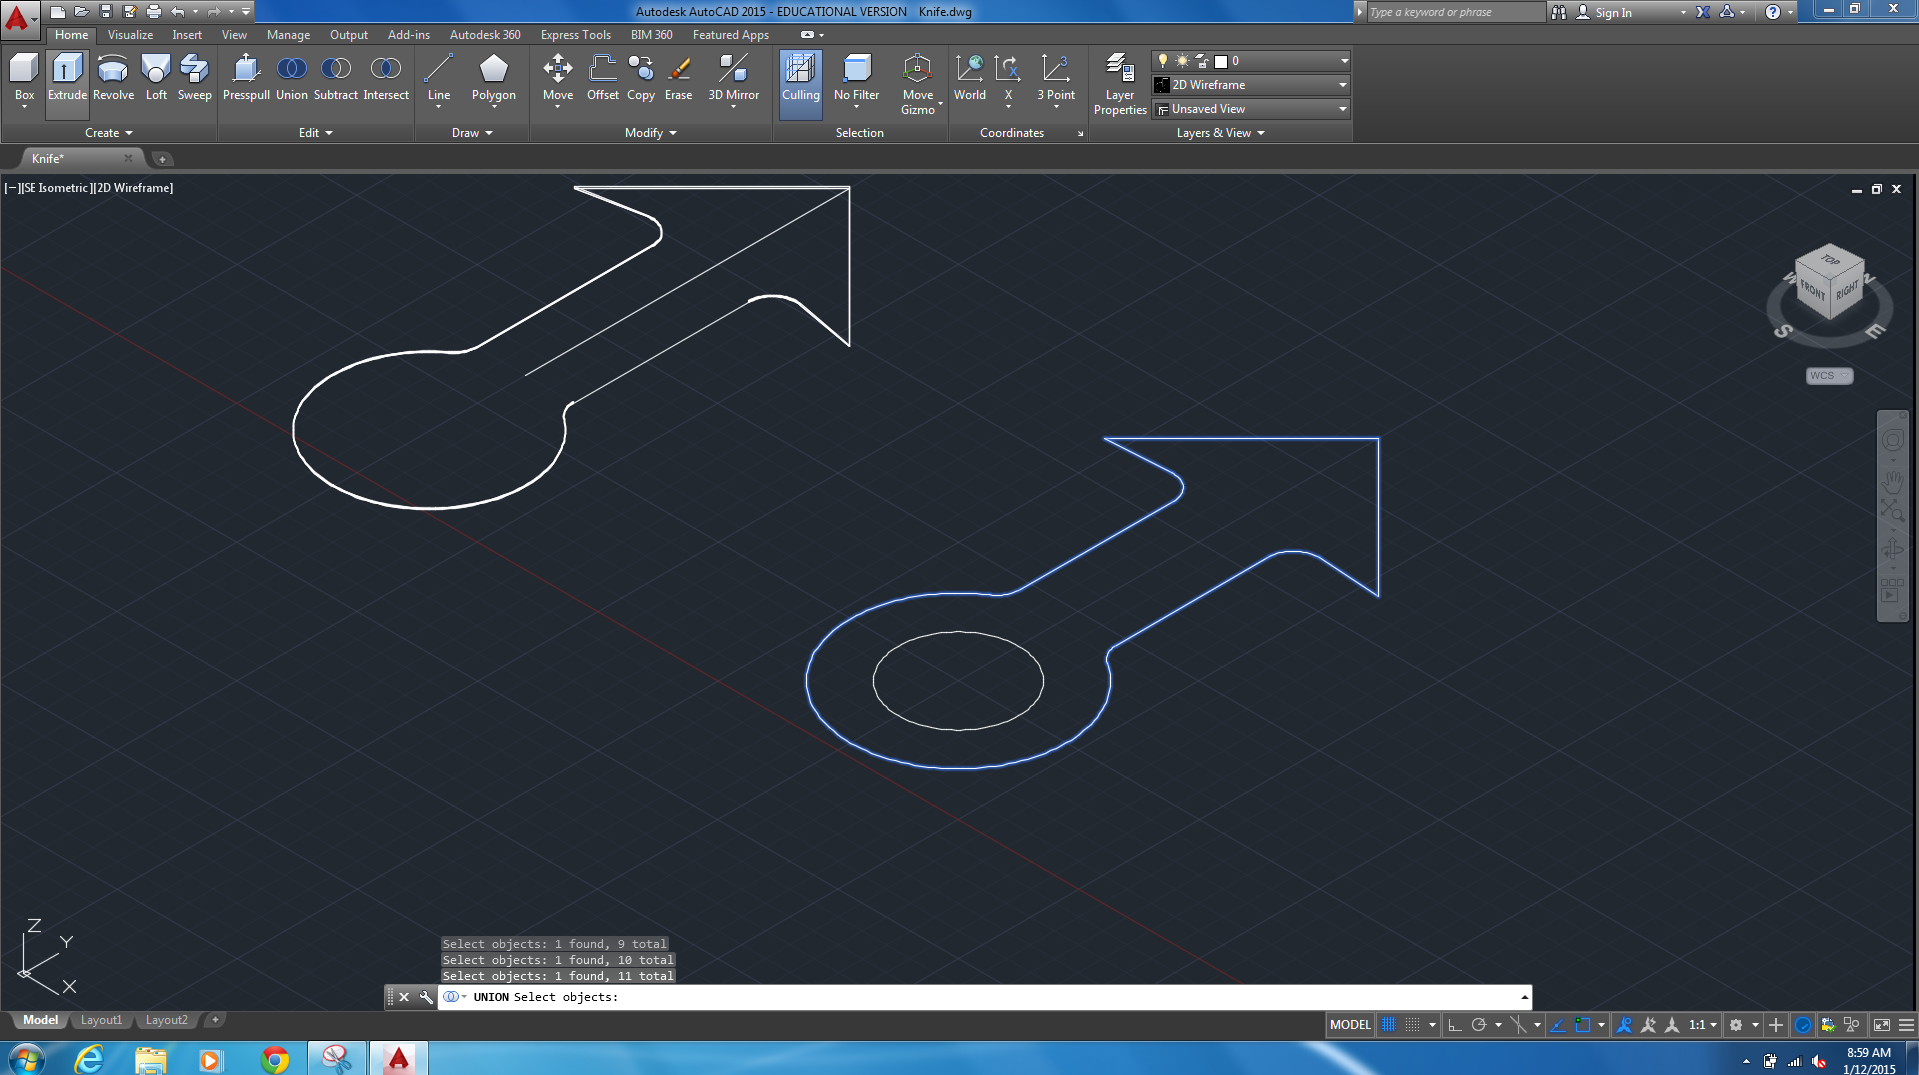Open the layer 0 dropdown list
The image size is (1919, 1075).
(1251, 61)
